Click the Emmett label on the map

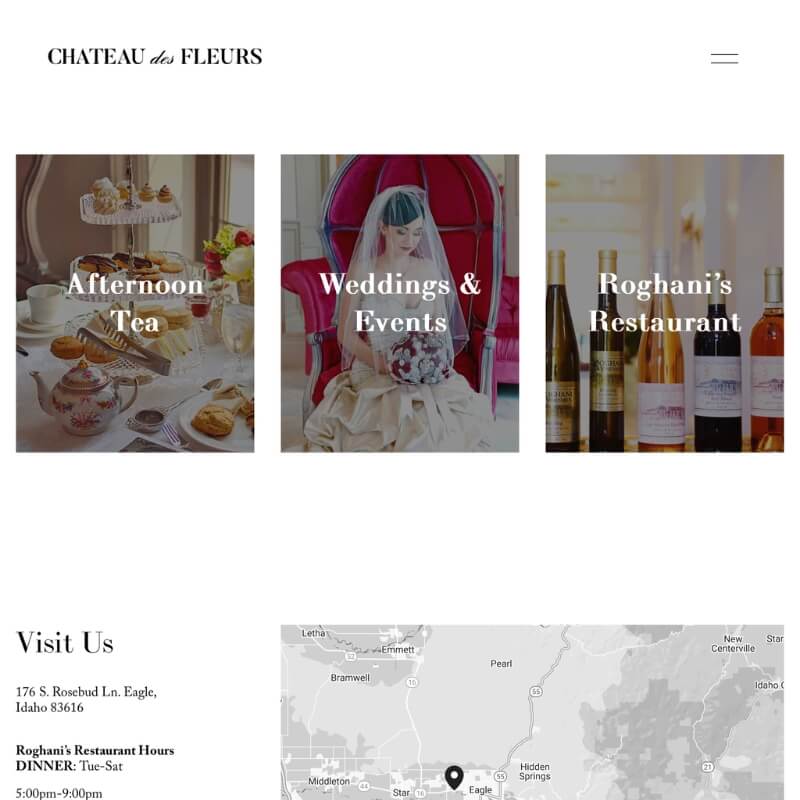[x=398, y=649]
